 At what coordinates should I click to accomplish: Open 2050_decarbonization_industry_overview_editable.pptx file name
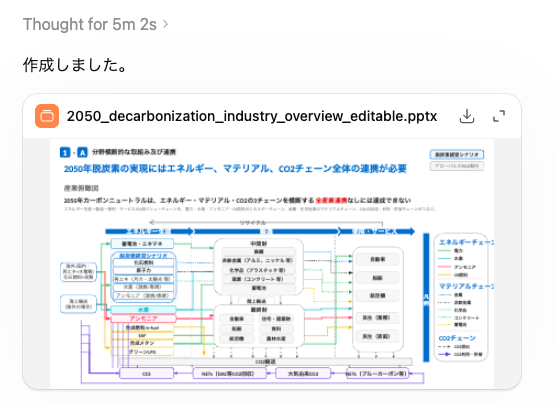252,116
